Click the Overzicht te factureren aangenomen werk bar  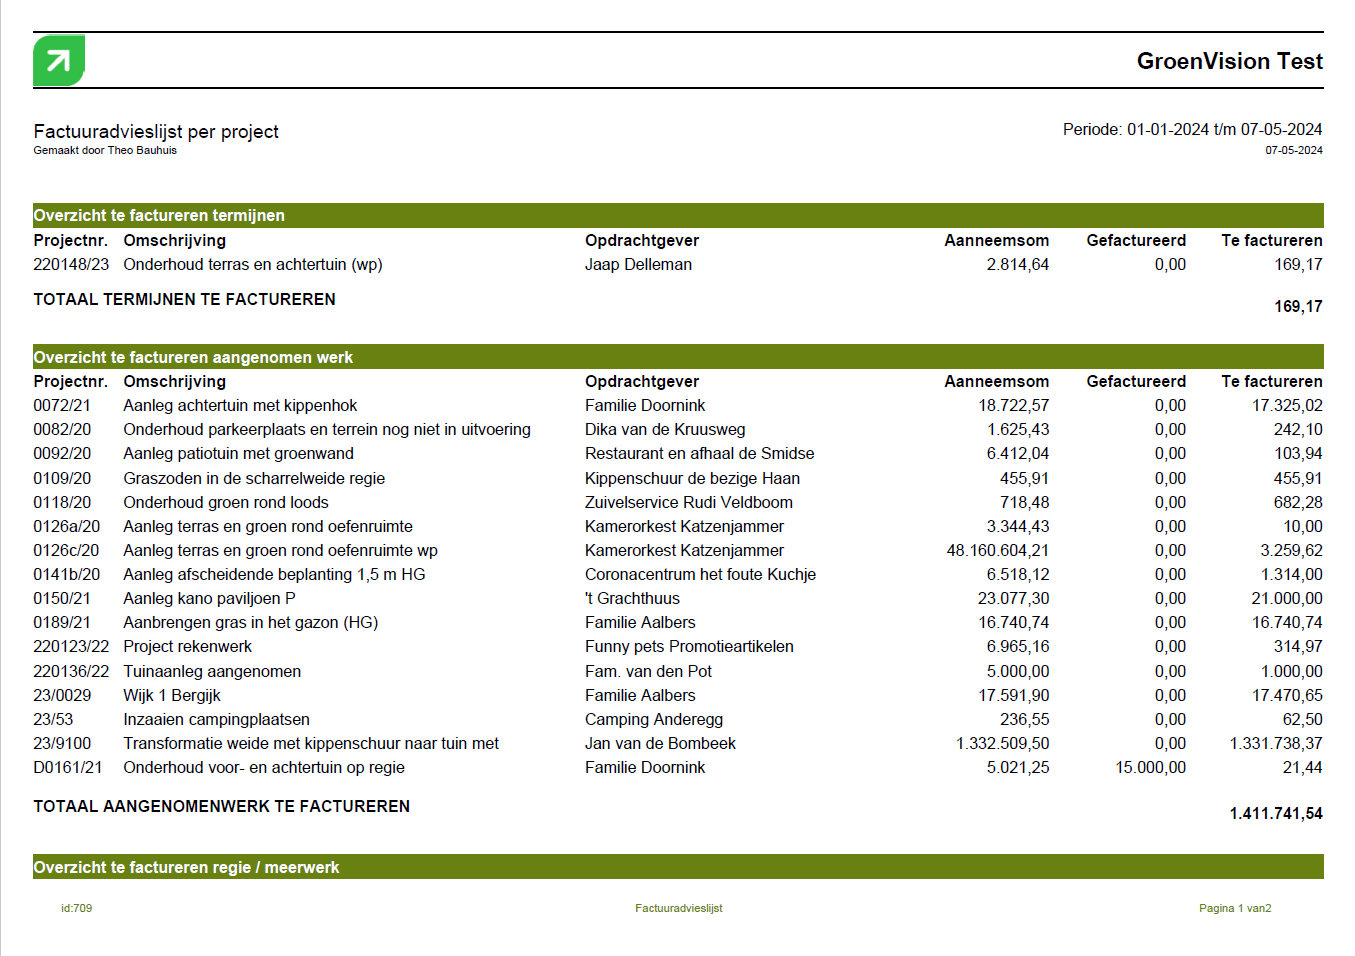click(x=678, y=358)
